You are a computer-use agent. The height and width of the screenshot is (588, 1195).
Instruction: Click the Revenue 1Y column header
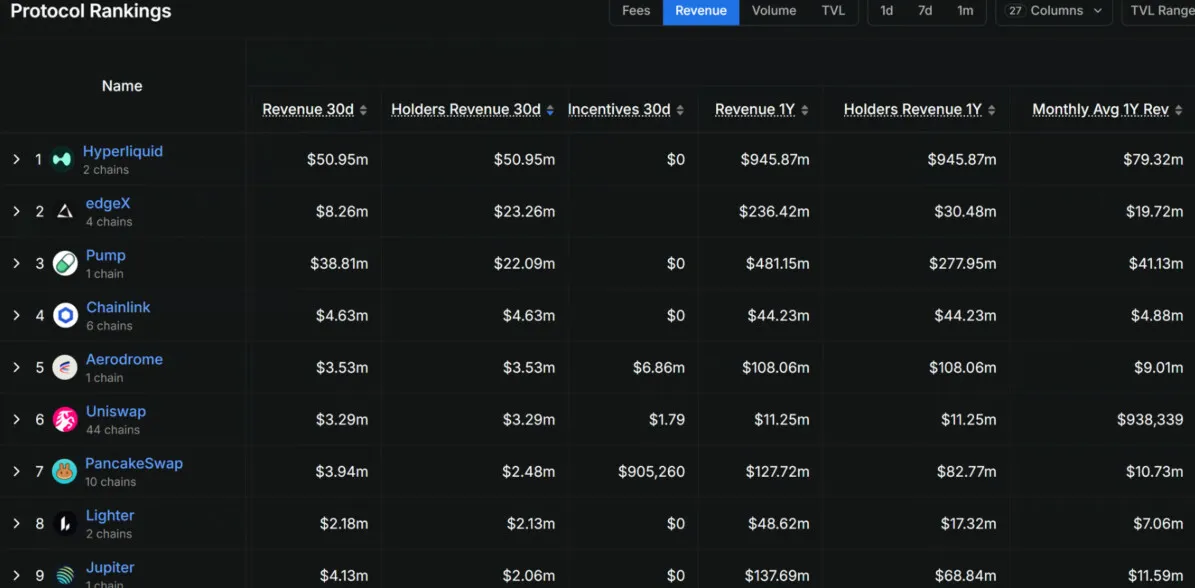tap(754, 110)
